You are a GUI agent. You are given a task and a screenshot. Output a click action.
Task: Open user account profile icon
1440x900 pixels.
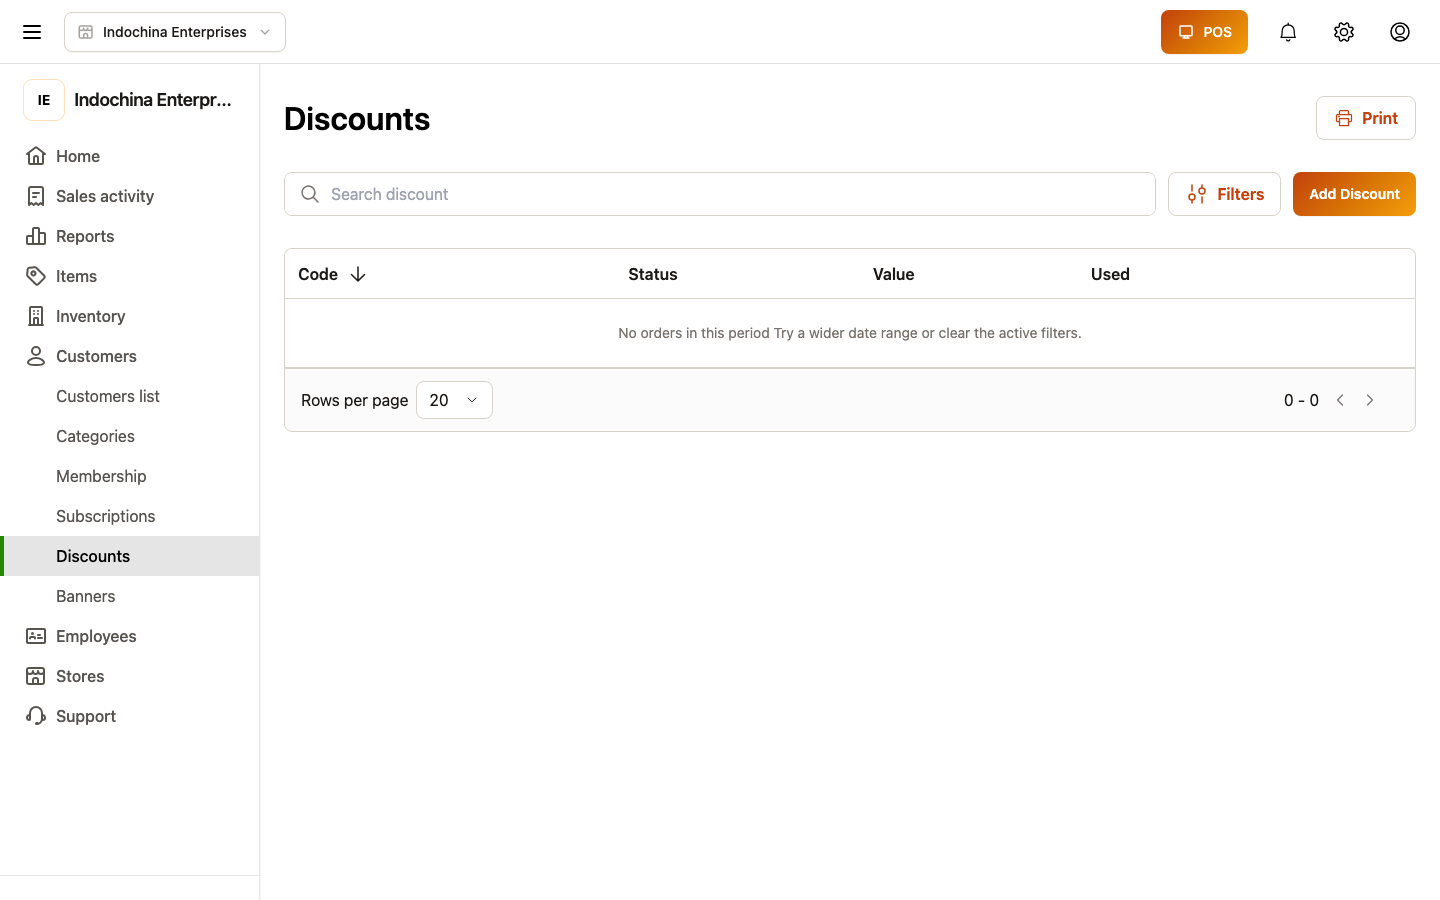tap(1400, 32)
